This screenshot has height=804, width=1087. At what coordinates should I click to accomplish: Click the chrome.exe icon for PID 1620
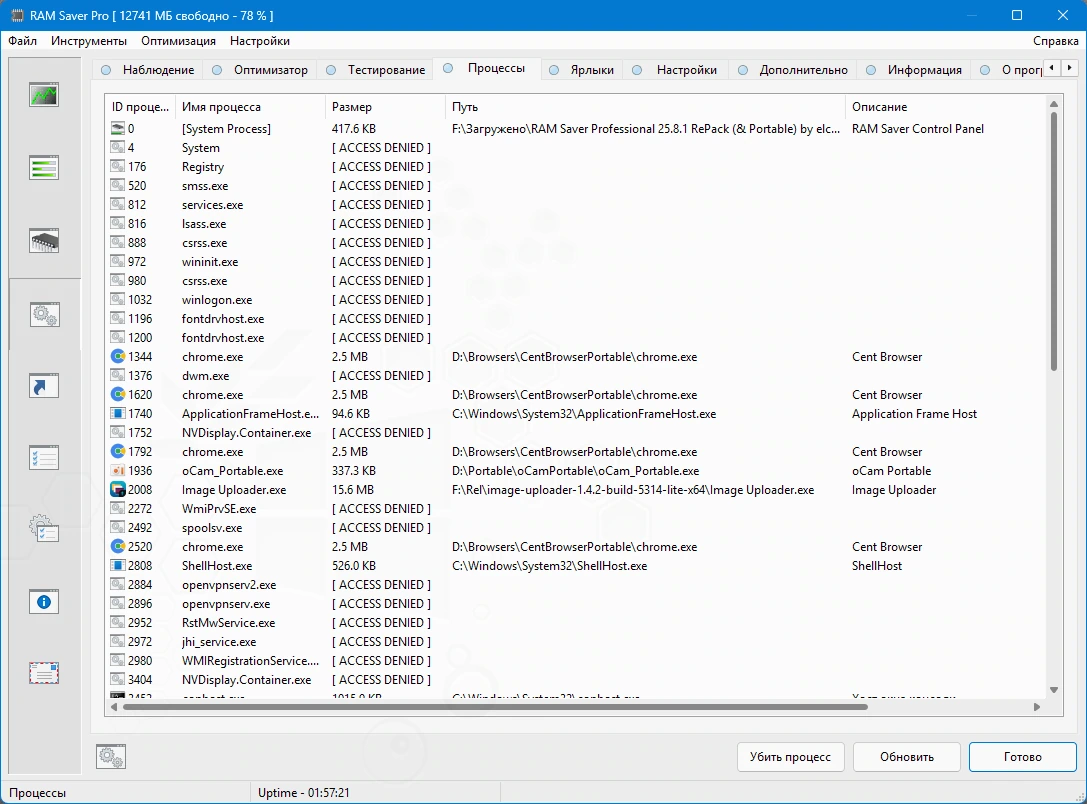click(118, 394)
